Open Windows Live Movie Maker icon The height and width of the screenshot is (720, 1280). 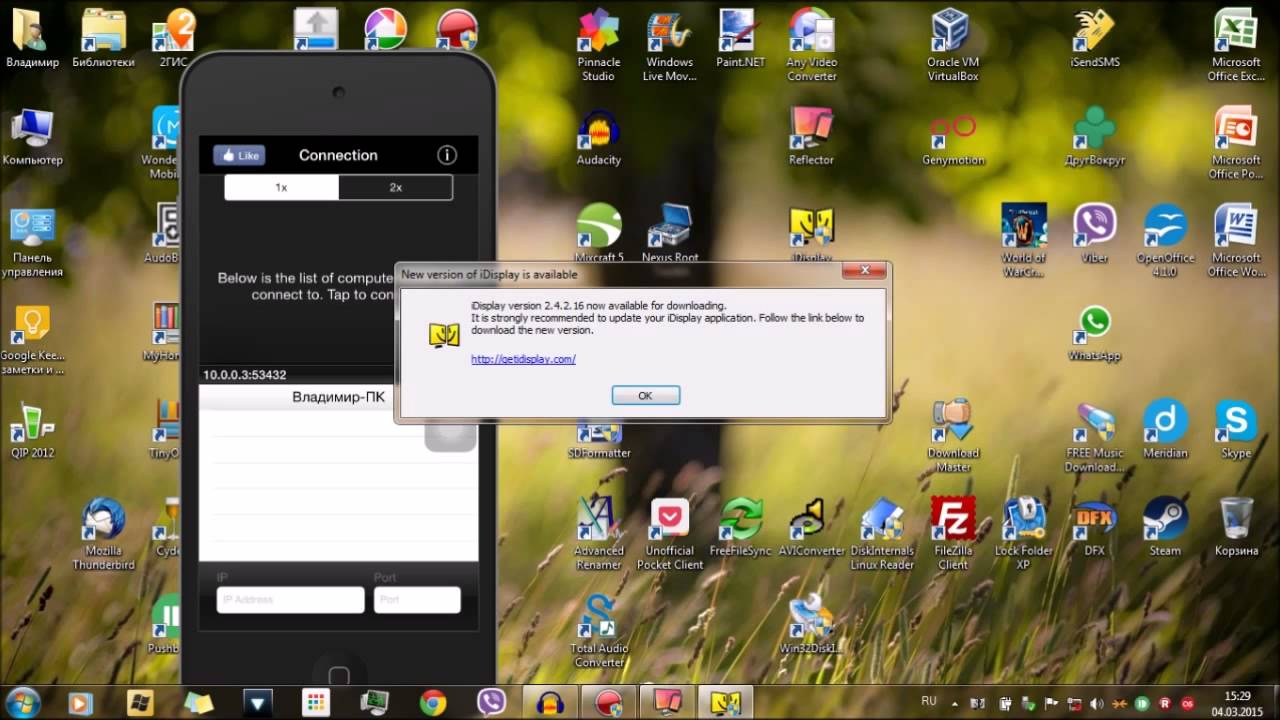(x=669, y=46)
